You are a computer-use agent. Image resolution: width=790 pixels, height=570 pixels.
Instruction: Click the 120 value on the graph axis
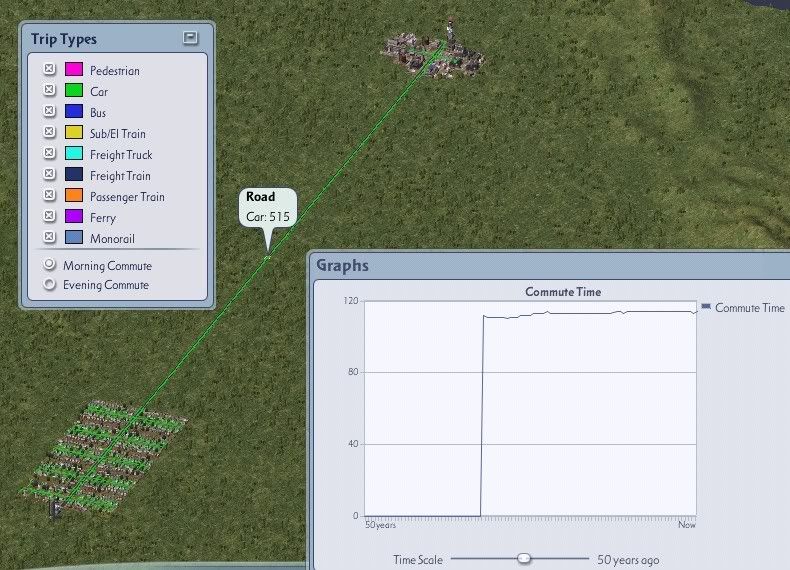tap(351, 301)
